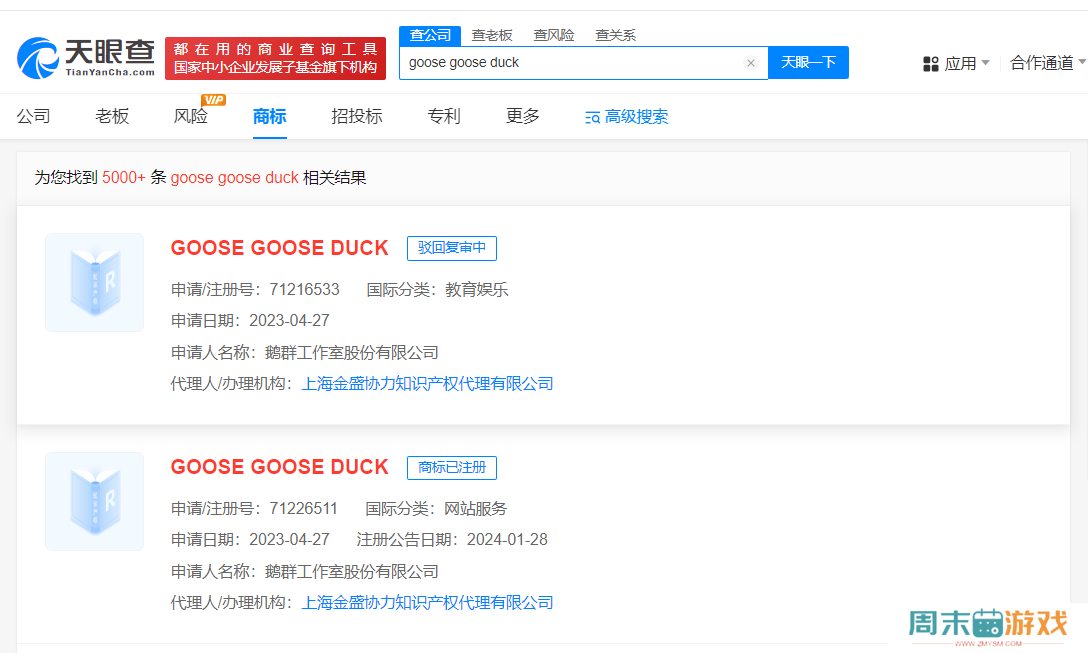1088x653 pixels.
Task: Click the 周末游戏 watermark logo
Action: click(987, 624)
